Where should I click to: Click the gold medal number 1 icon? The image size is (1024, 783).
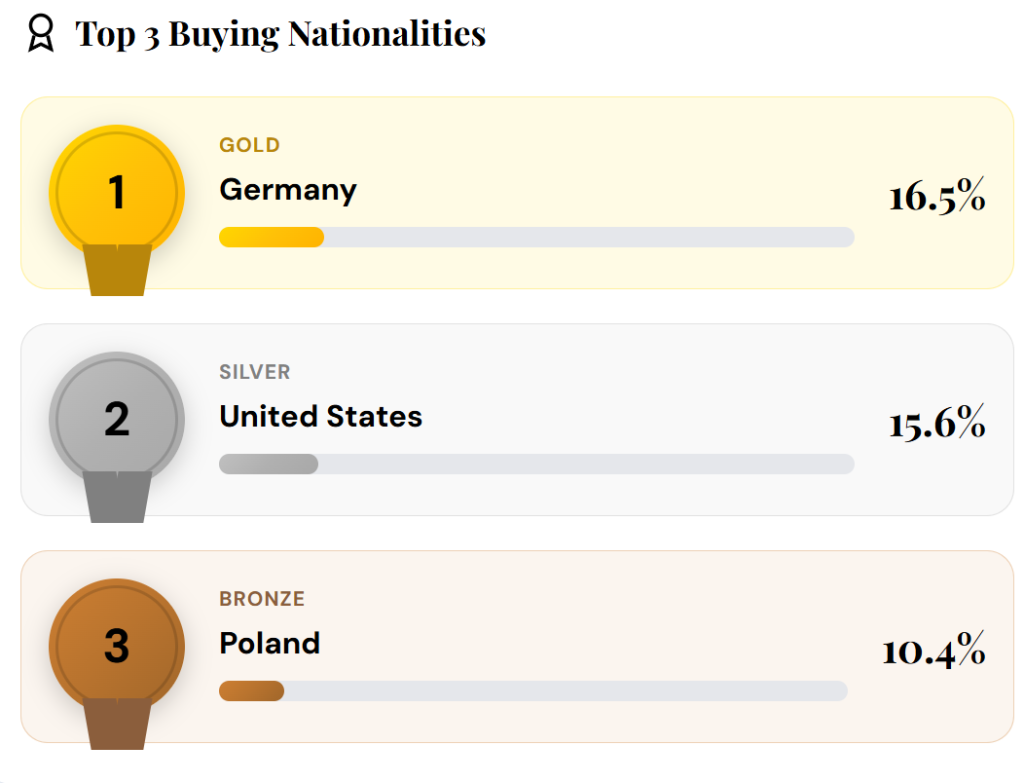(x=117, y=191)
